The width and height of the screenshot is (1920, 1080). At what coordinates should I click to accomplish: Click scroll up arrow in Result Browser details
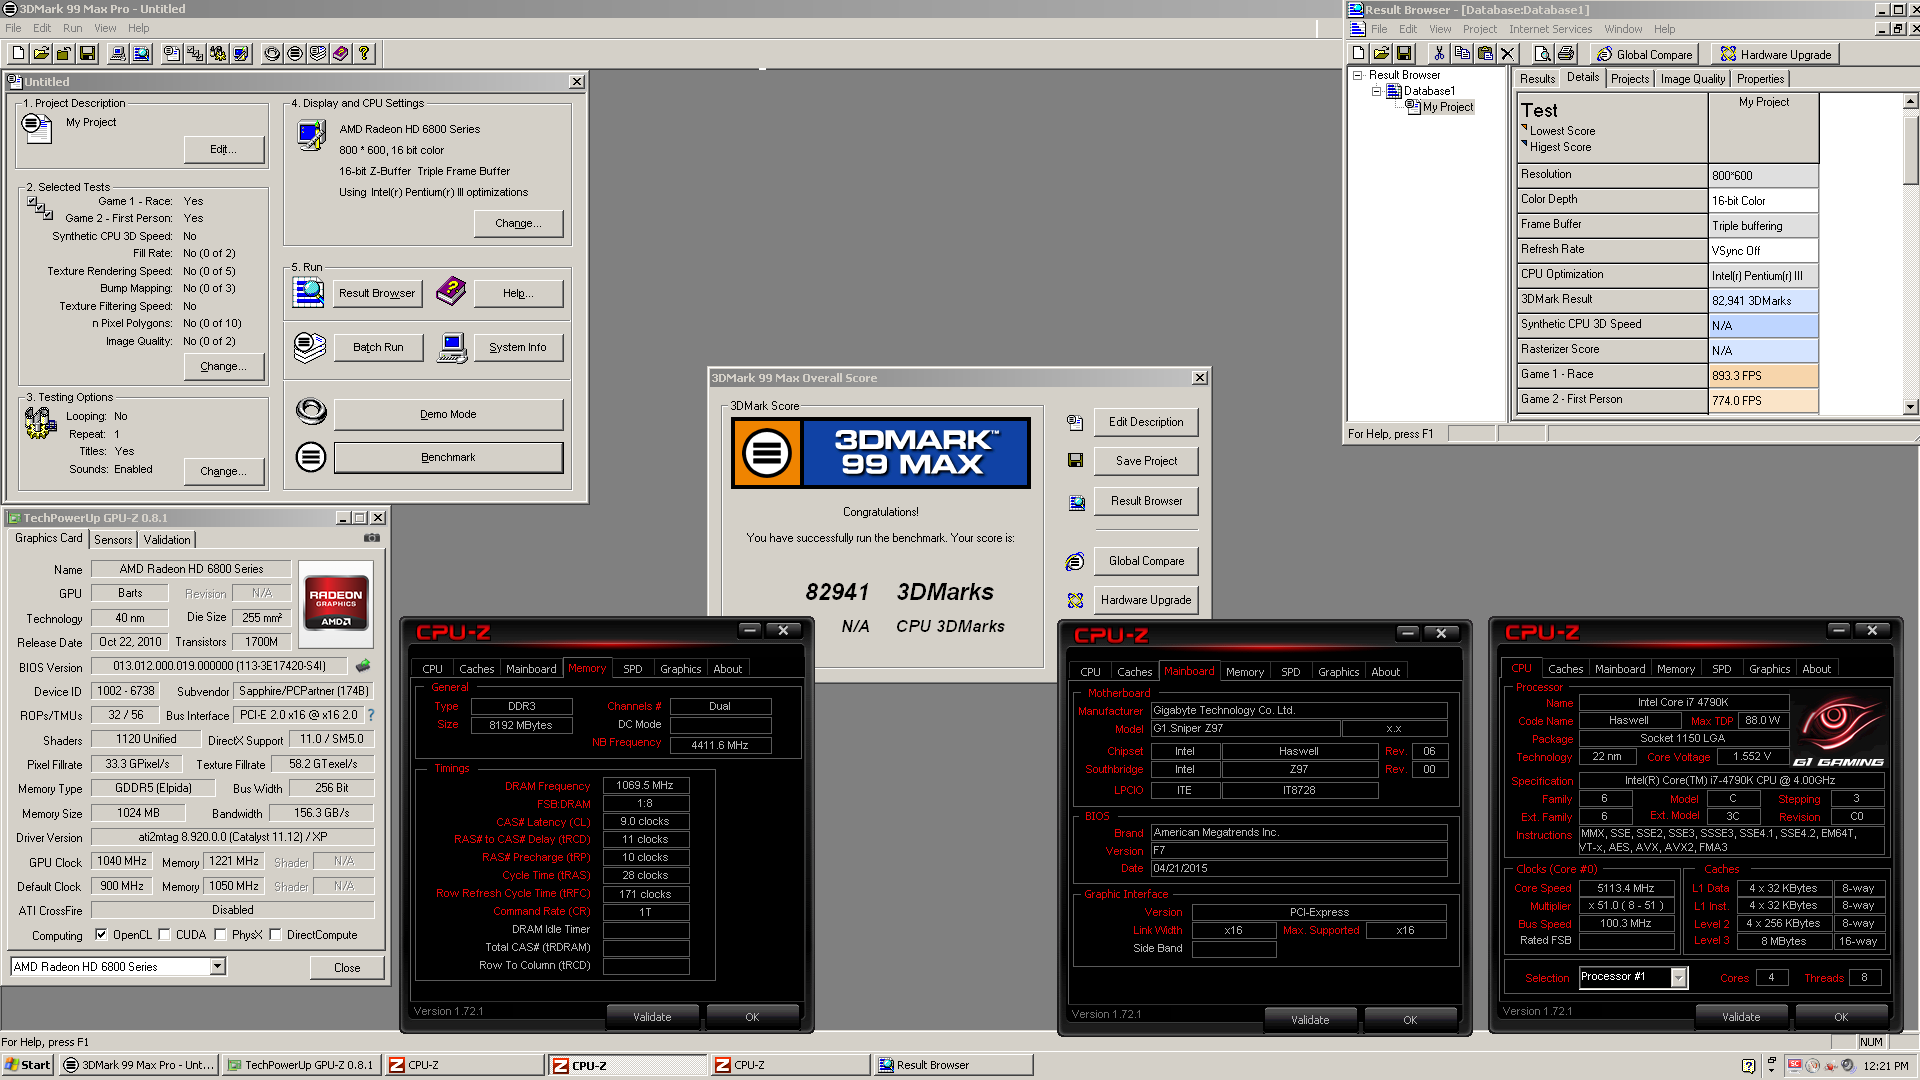click(1910, 101)
